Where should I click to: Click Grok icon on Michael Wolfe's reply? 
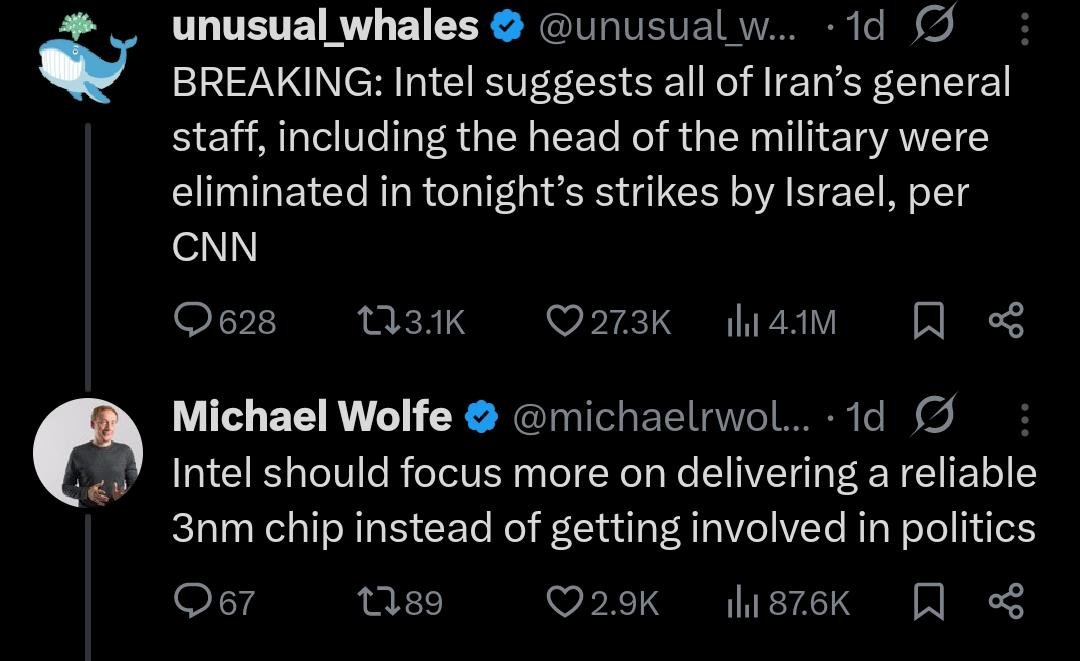pyautogui.click(x=933, y=417)
